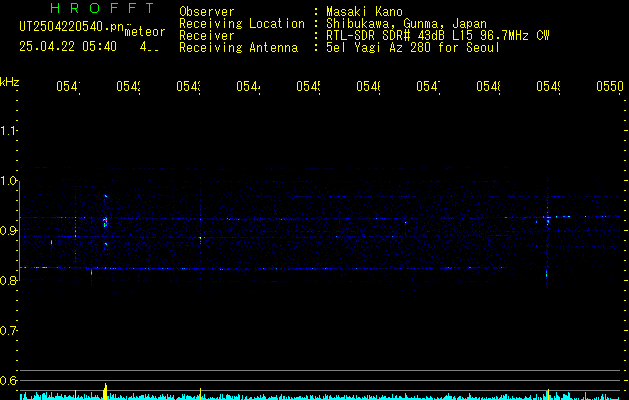The height and width of the screenshot is (400, 629).
Task: Click the 0548 time axis marker
Action: coord(488,86)
